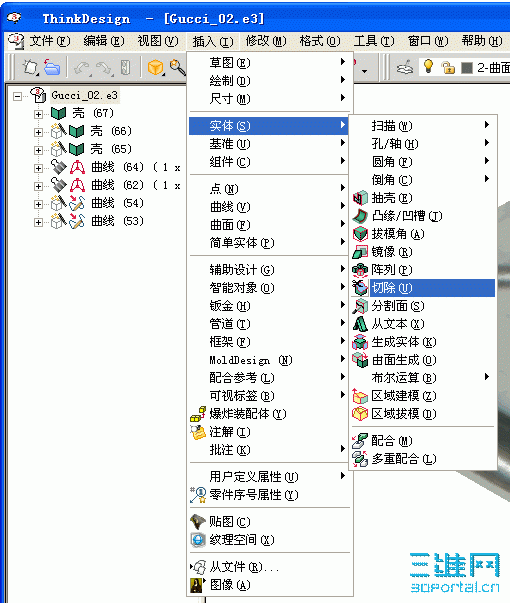Select 零件序号属性 (Y) entry

[269, 495]
